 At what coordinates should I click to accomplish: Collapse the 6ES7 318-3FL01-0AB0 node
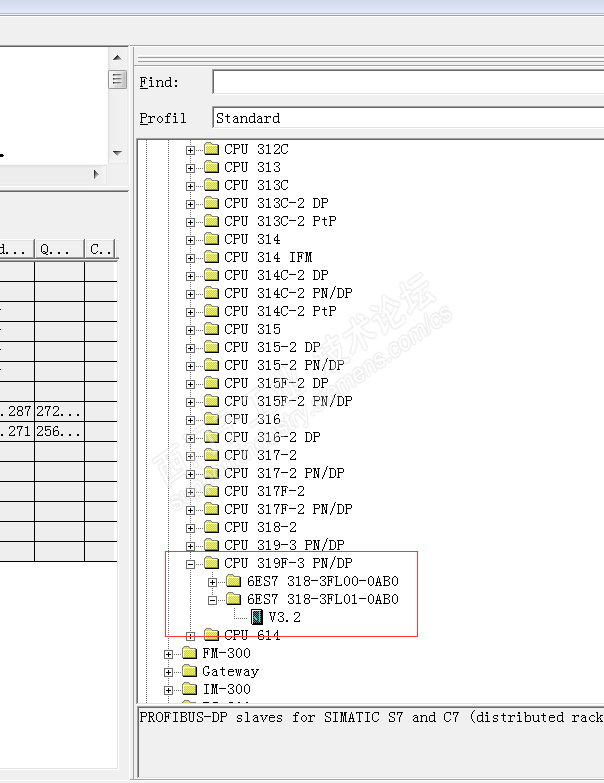212,600
